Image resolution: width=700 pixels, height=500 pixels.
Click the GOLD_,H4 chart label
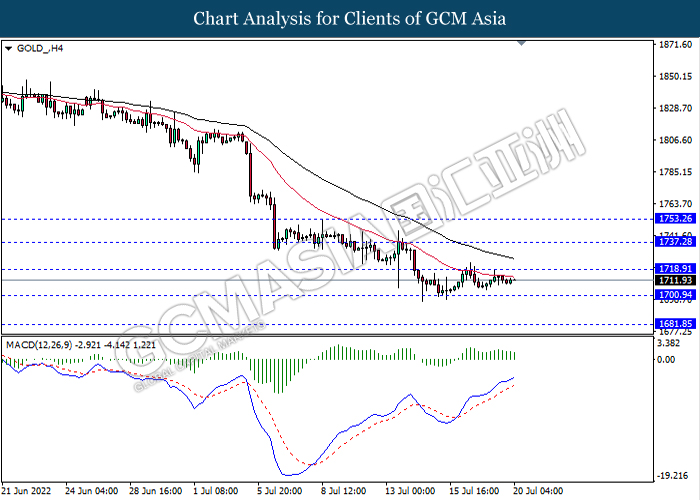click(x=40, y=48)
